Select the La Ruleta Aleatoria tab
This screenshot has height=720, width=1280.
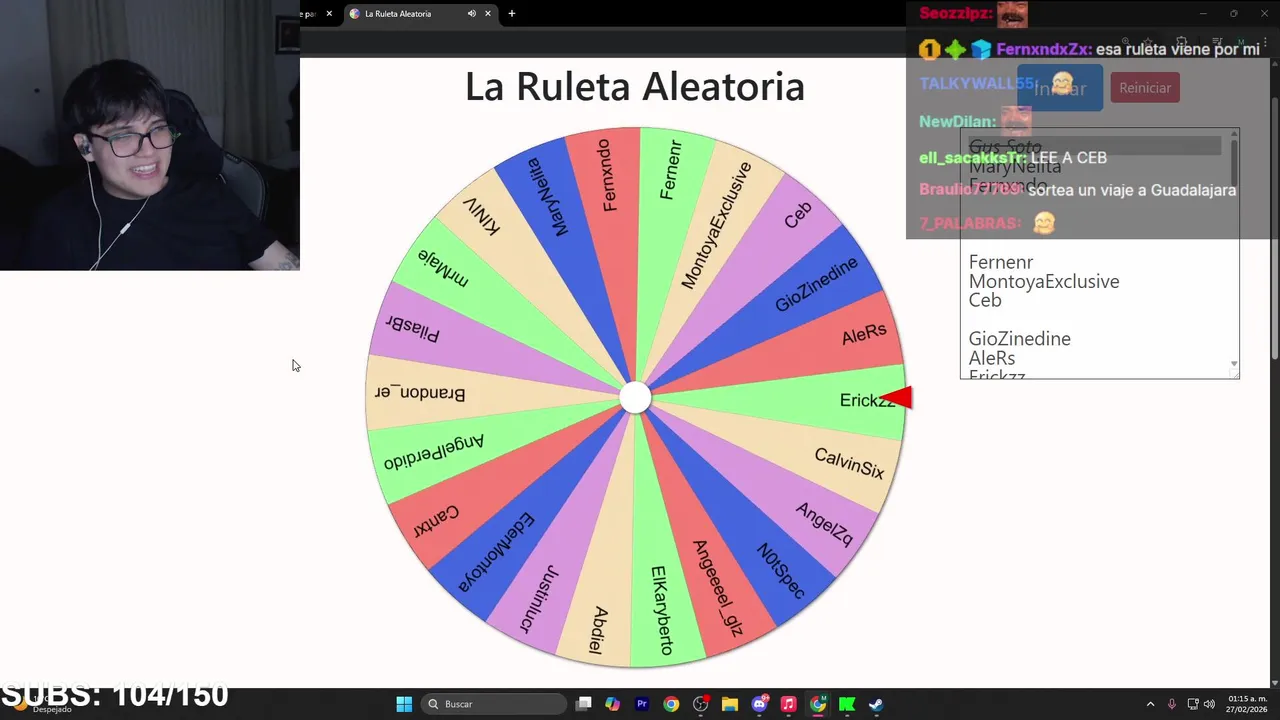(420, 14)
